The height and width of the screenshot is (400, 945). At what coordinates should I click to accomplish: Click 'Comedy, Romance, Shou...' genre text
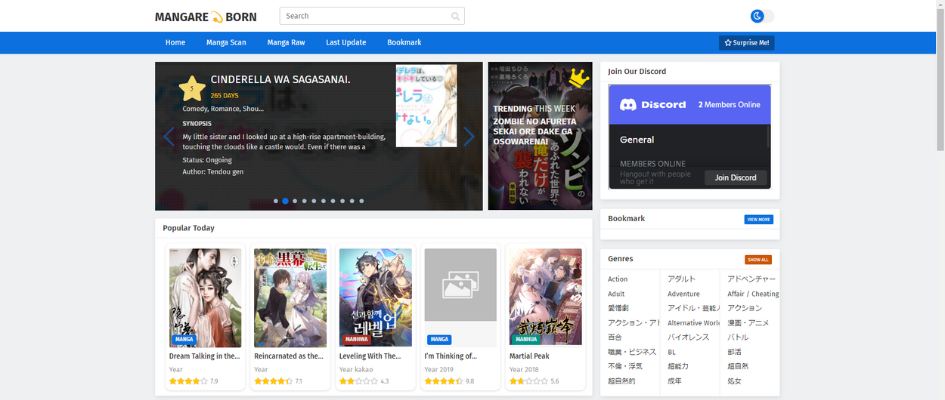pyautogui.click(x=223, y=109)
